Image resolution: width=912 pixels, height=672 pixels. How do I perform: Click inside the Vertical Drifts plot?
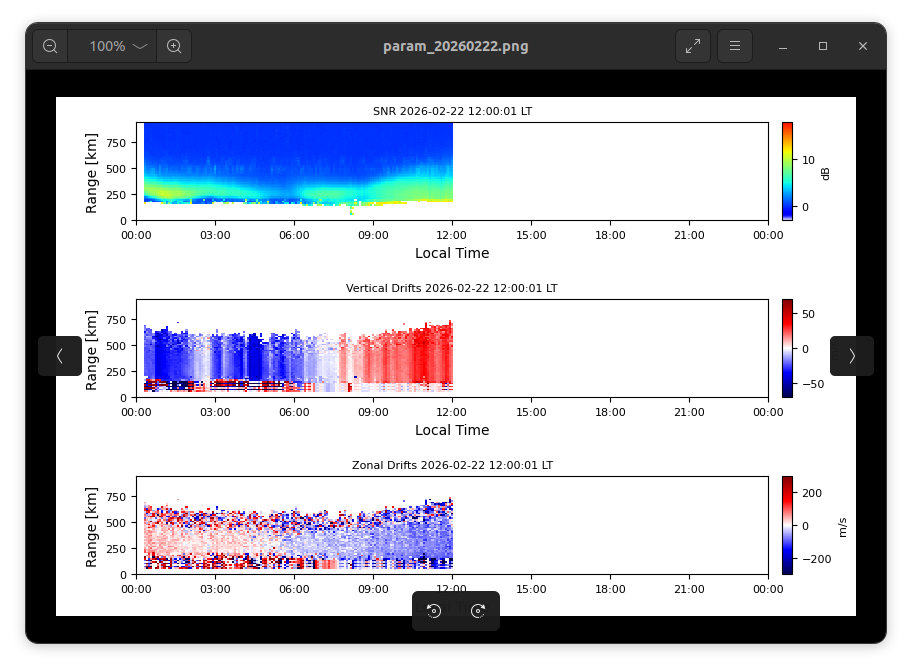[x=298, y=350]
